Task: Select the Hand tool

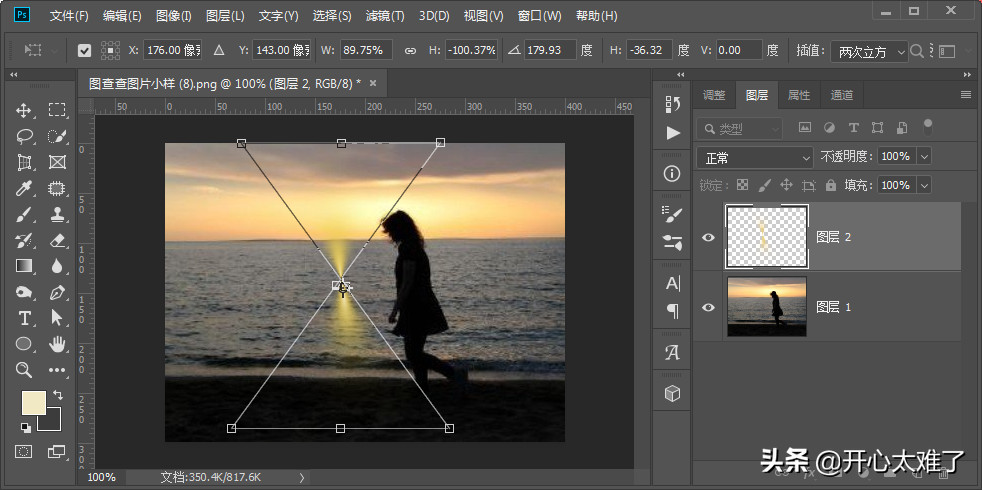Action: 57,344
